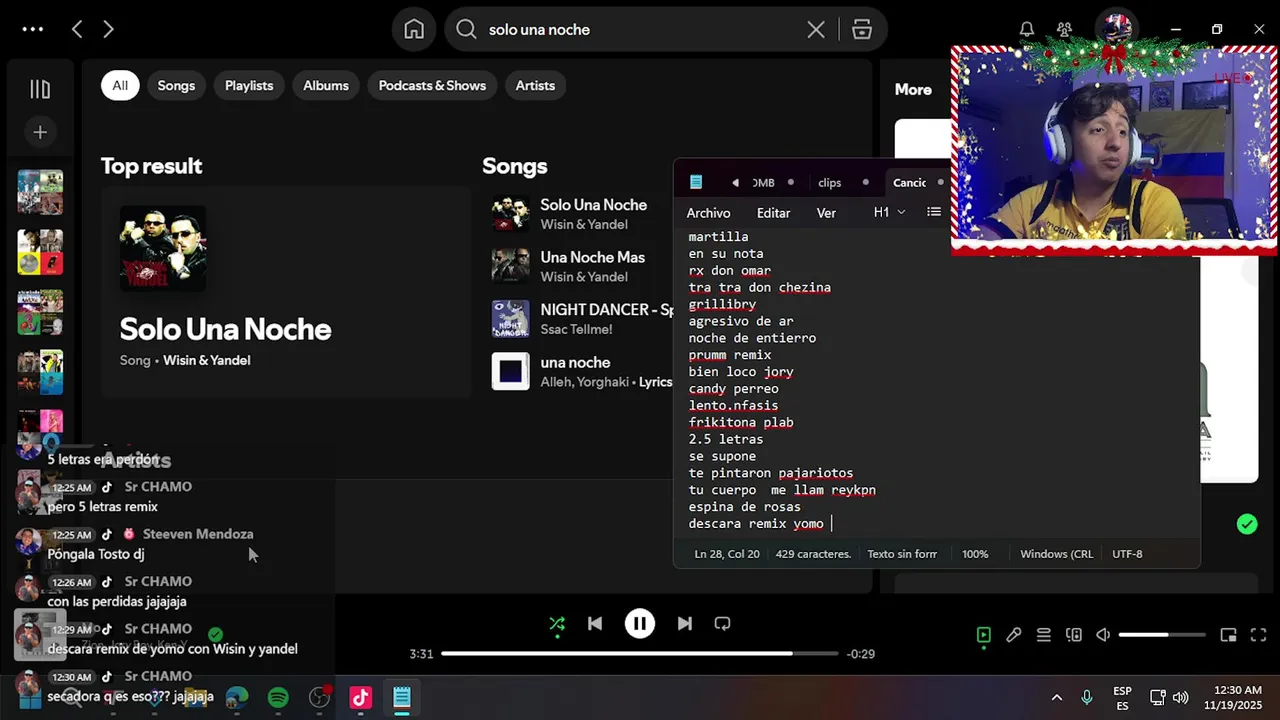Open the Spotify three-dot main menu
This screenshot has width=1280, height=720.
[33, 30]
